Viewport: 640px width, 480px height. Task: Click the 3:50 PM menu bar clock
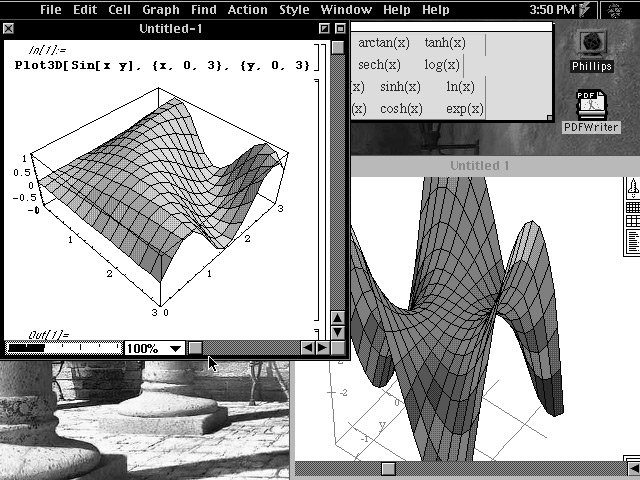[x=552, y=9]
